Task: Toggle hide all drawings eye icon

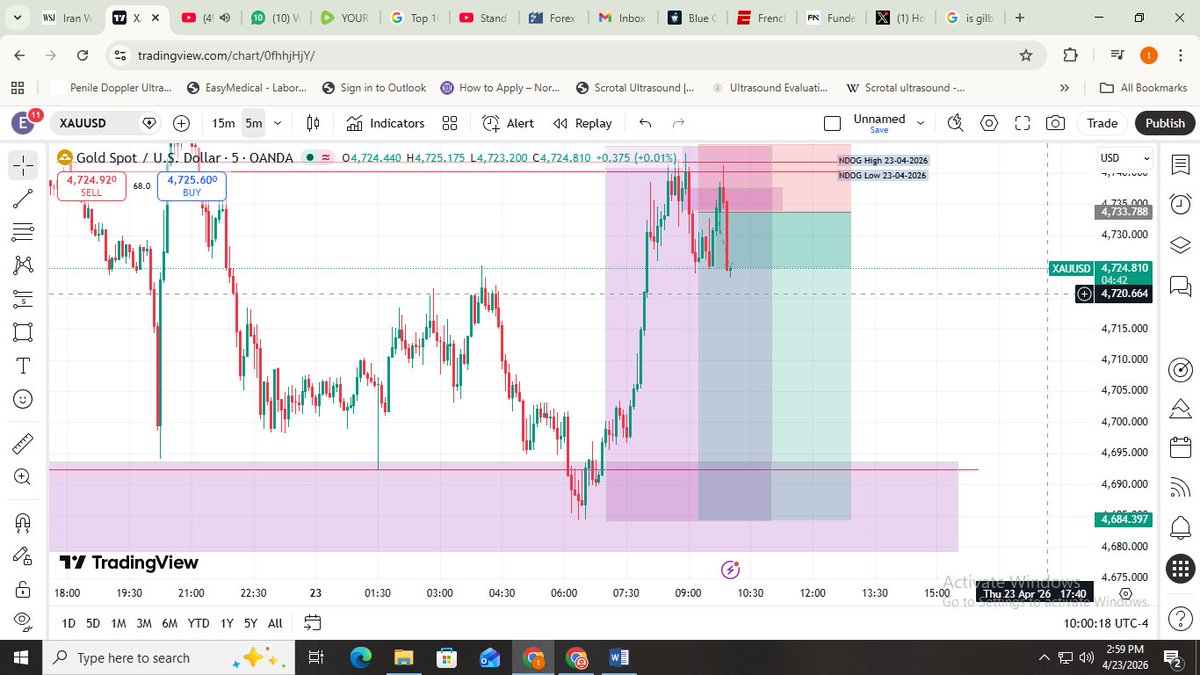Action: pos(24,621)
